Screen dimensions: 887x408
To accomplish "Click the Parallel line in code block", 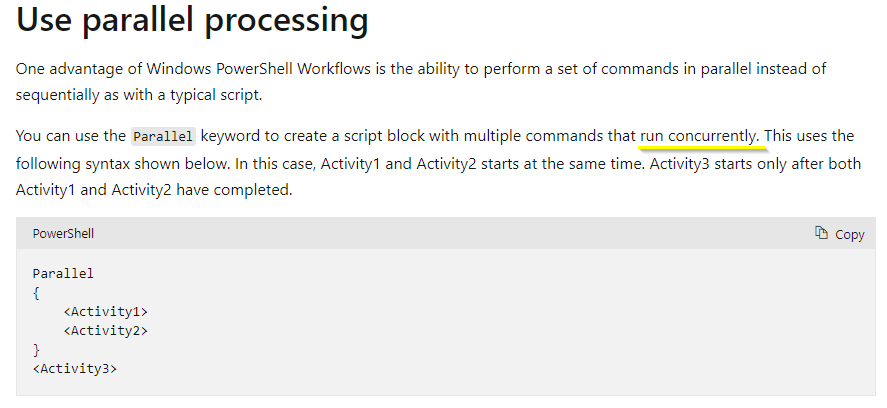I will [x=63, y=274].
